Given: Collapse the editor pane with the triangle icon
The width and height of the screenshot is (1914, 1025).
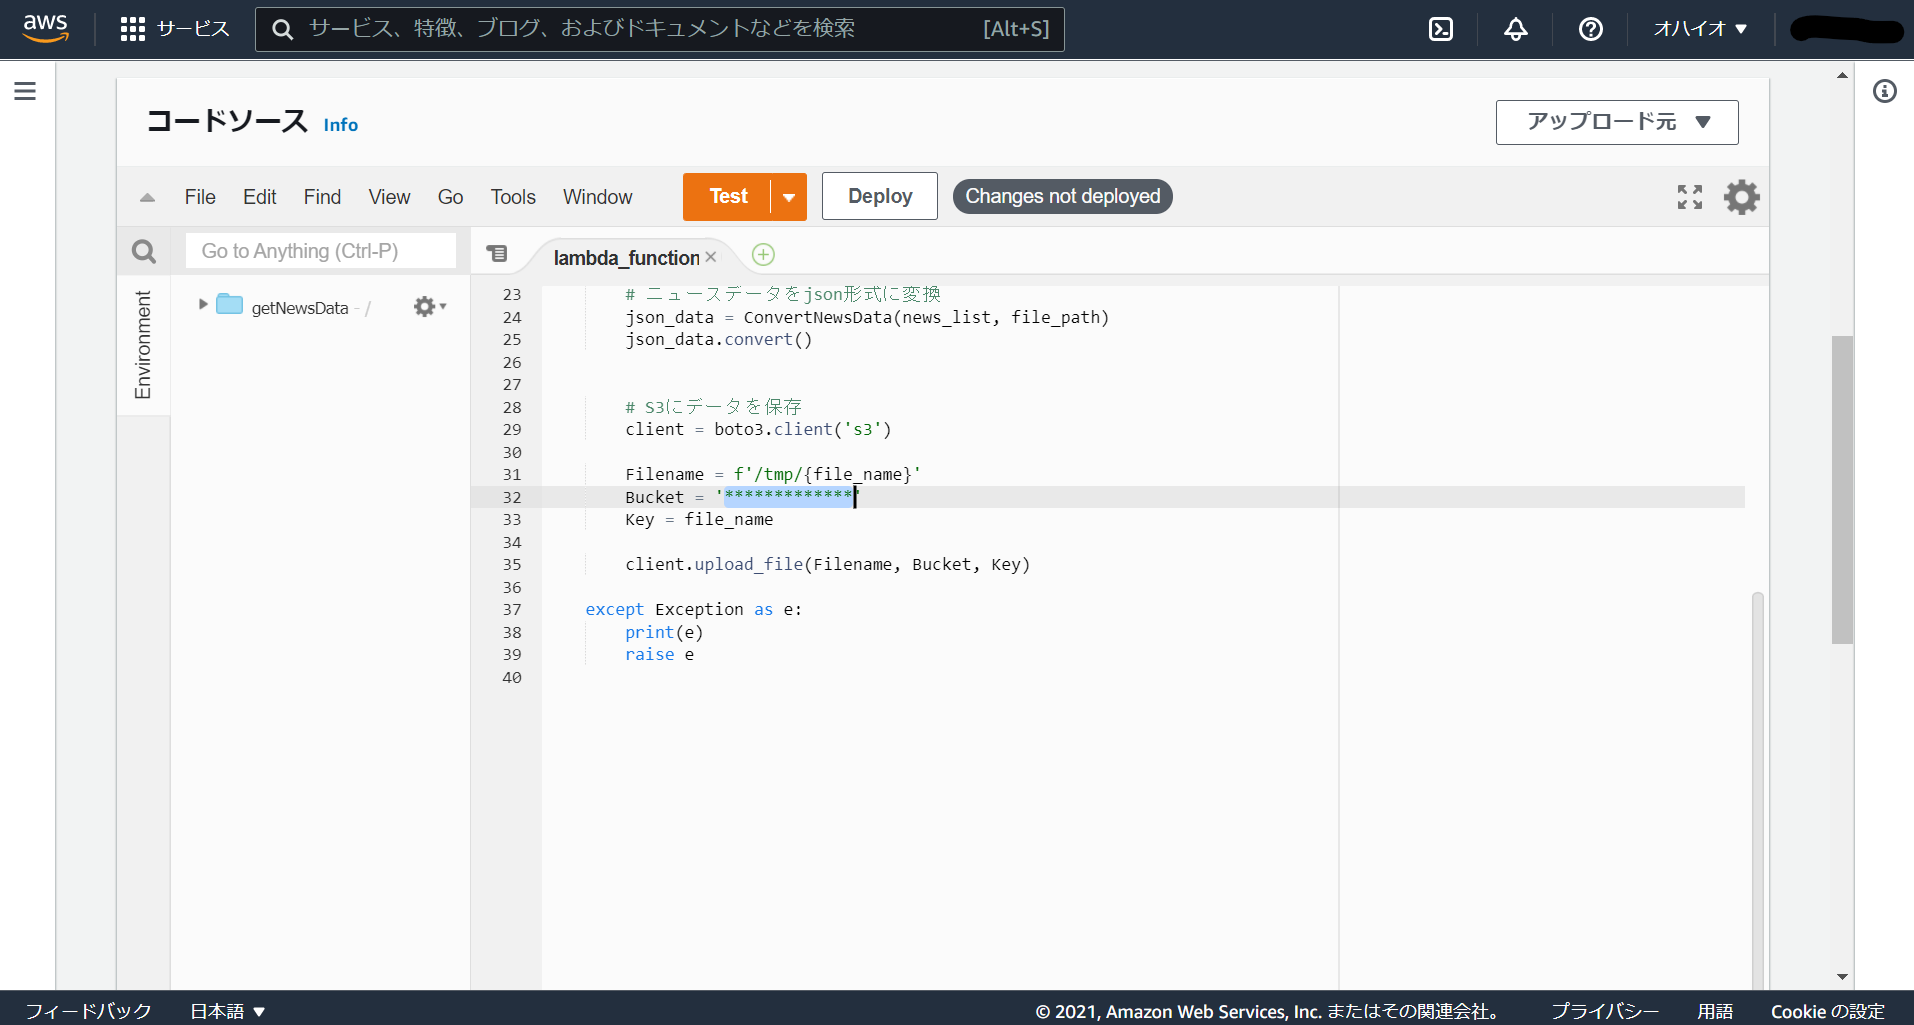Looking at the screenshot, I should tap(146, 197).
